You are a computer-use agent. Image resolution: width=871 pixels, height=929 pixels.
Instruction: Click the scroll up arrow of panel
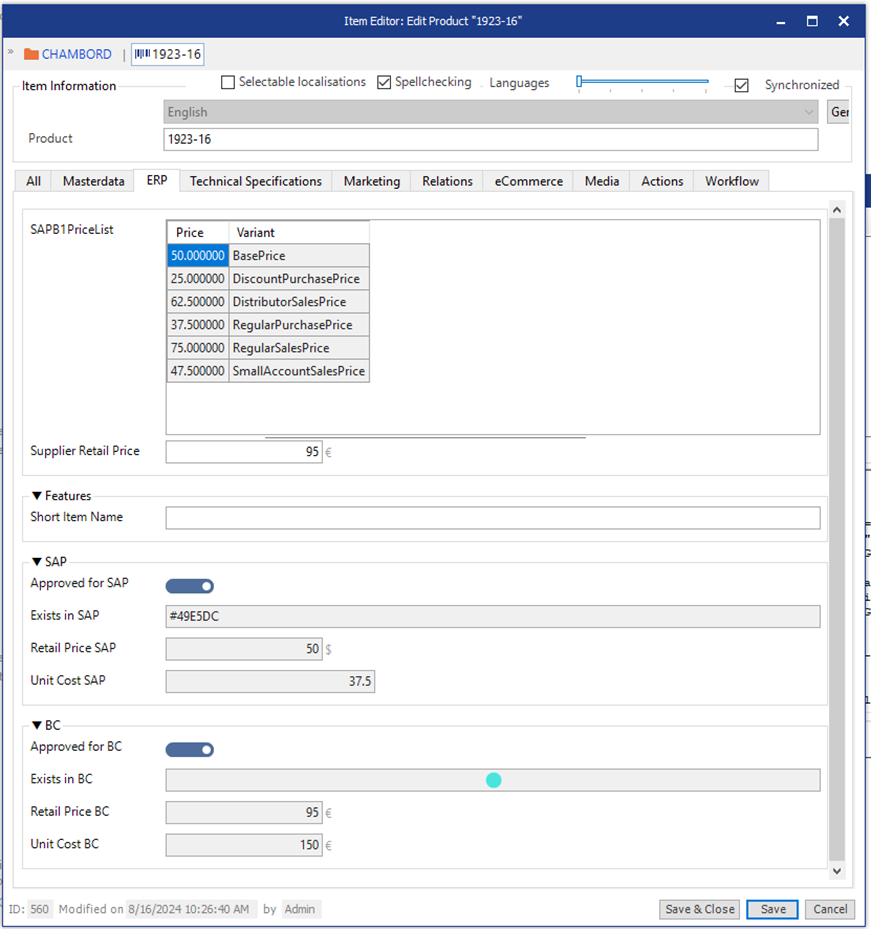(837, 210)
